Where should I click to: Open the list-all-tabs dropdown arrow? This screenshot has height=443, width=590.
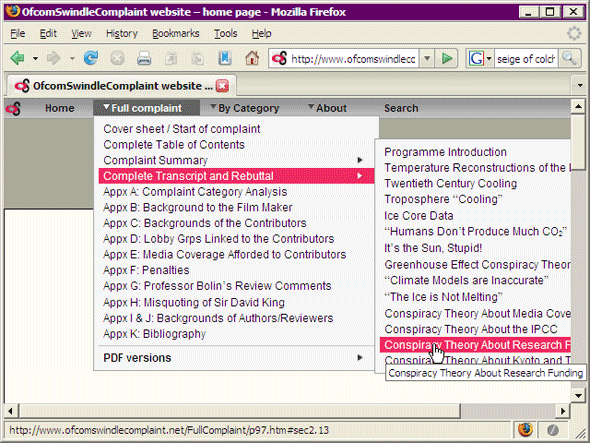pos(580,85)
